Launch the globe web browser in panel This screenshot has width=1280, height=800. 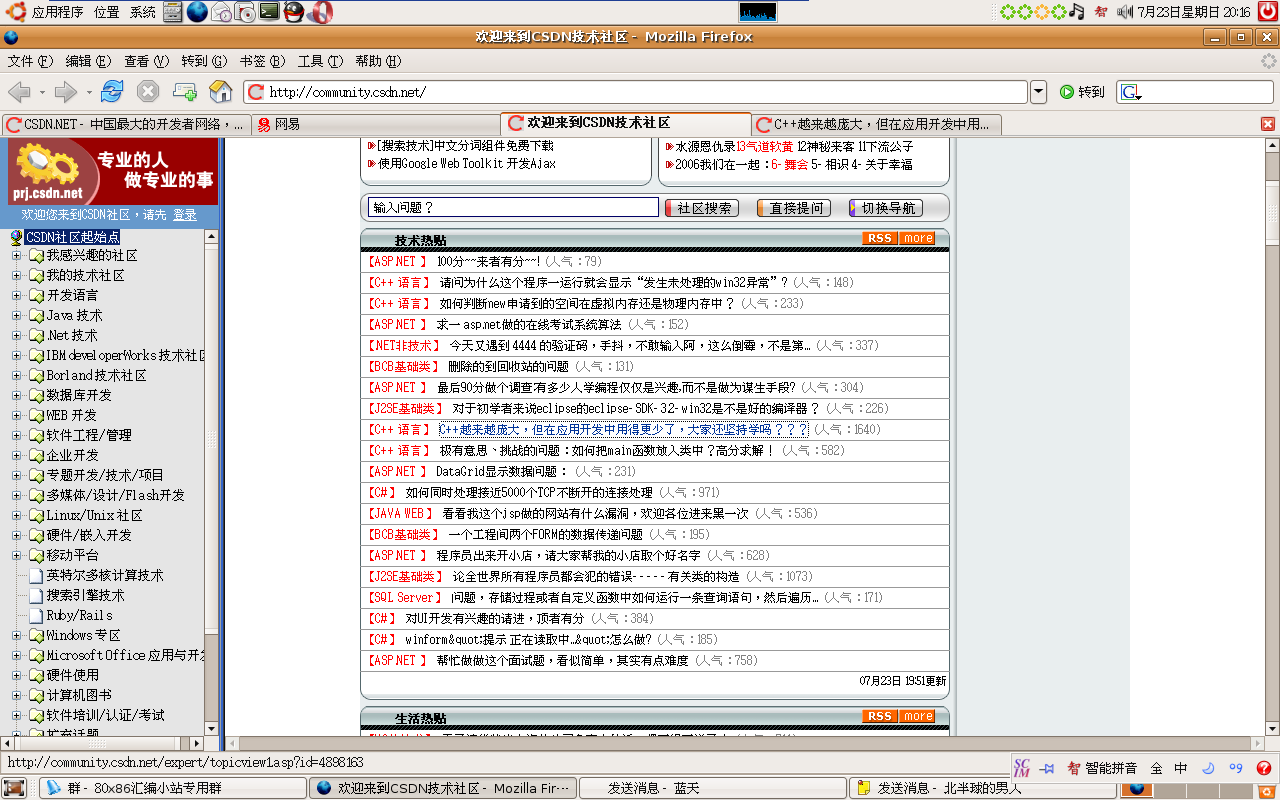coord(197,12)
